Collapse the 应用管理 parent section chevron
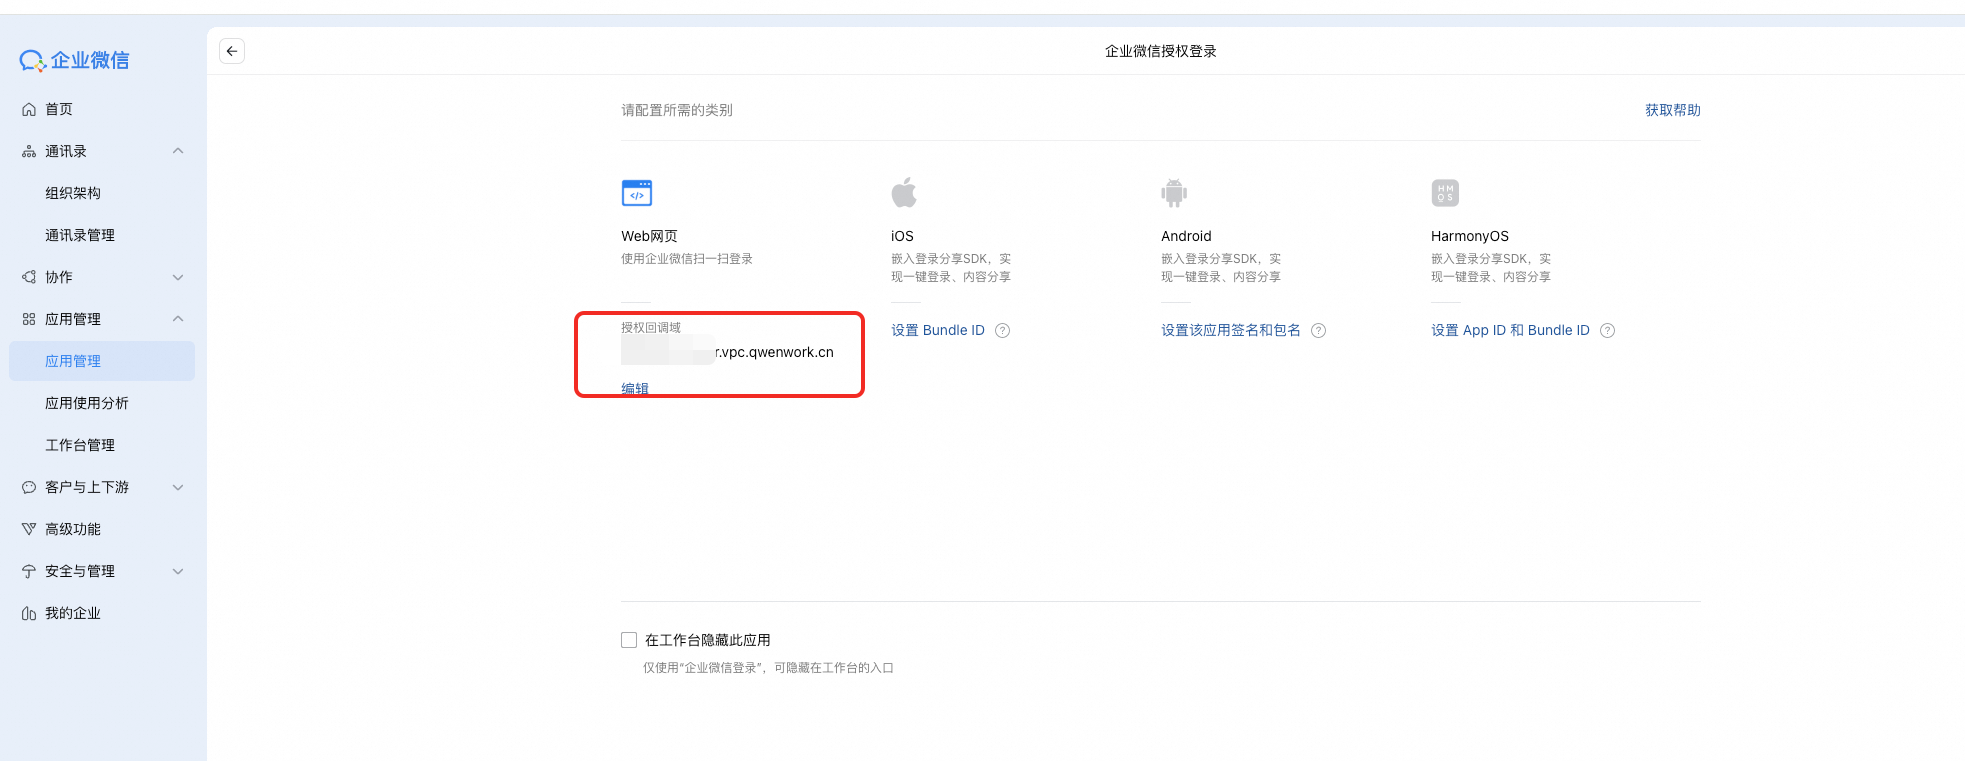Image resolution: width=1965 pixels, height=761 pixels. (x=178, y=319)
